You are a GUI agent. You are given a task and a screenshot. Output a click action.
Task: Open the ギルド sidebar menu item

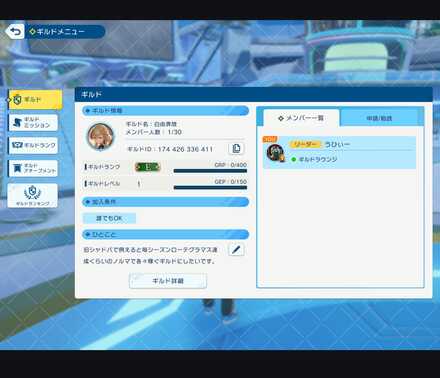pos(35,99)
